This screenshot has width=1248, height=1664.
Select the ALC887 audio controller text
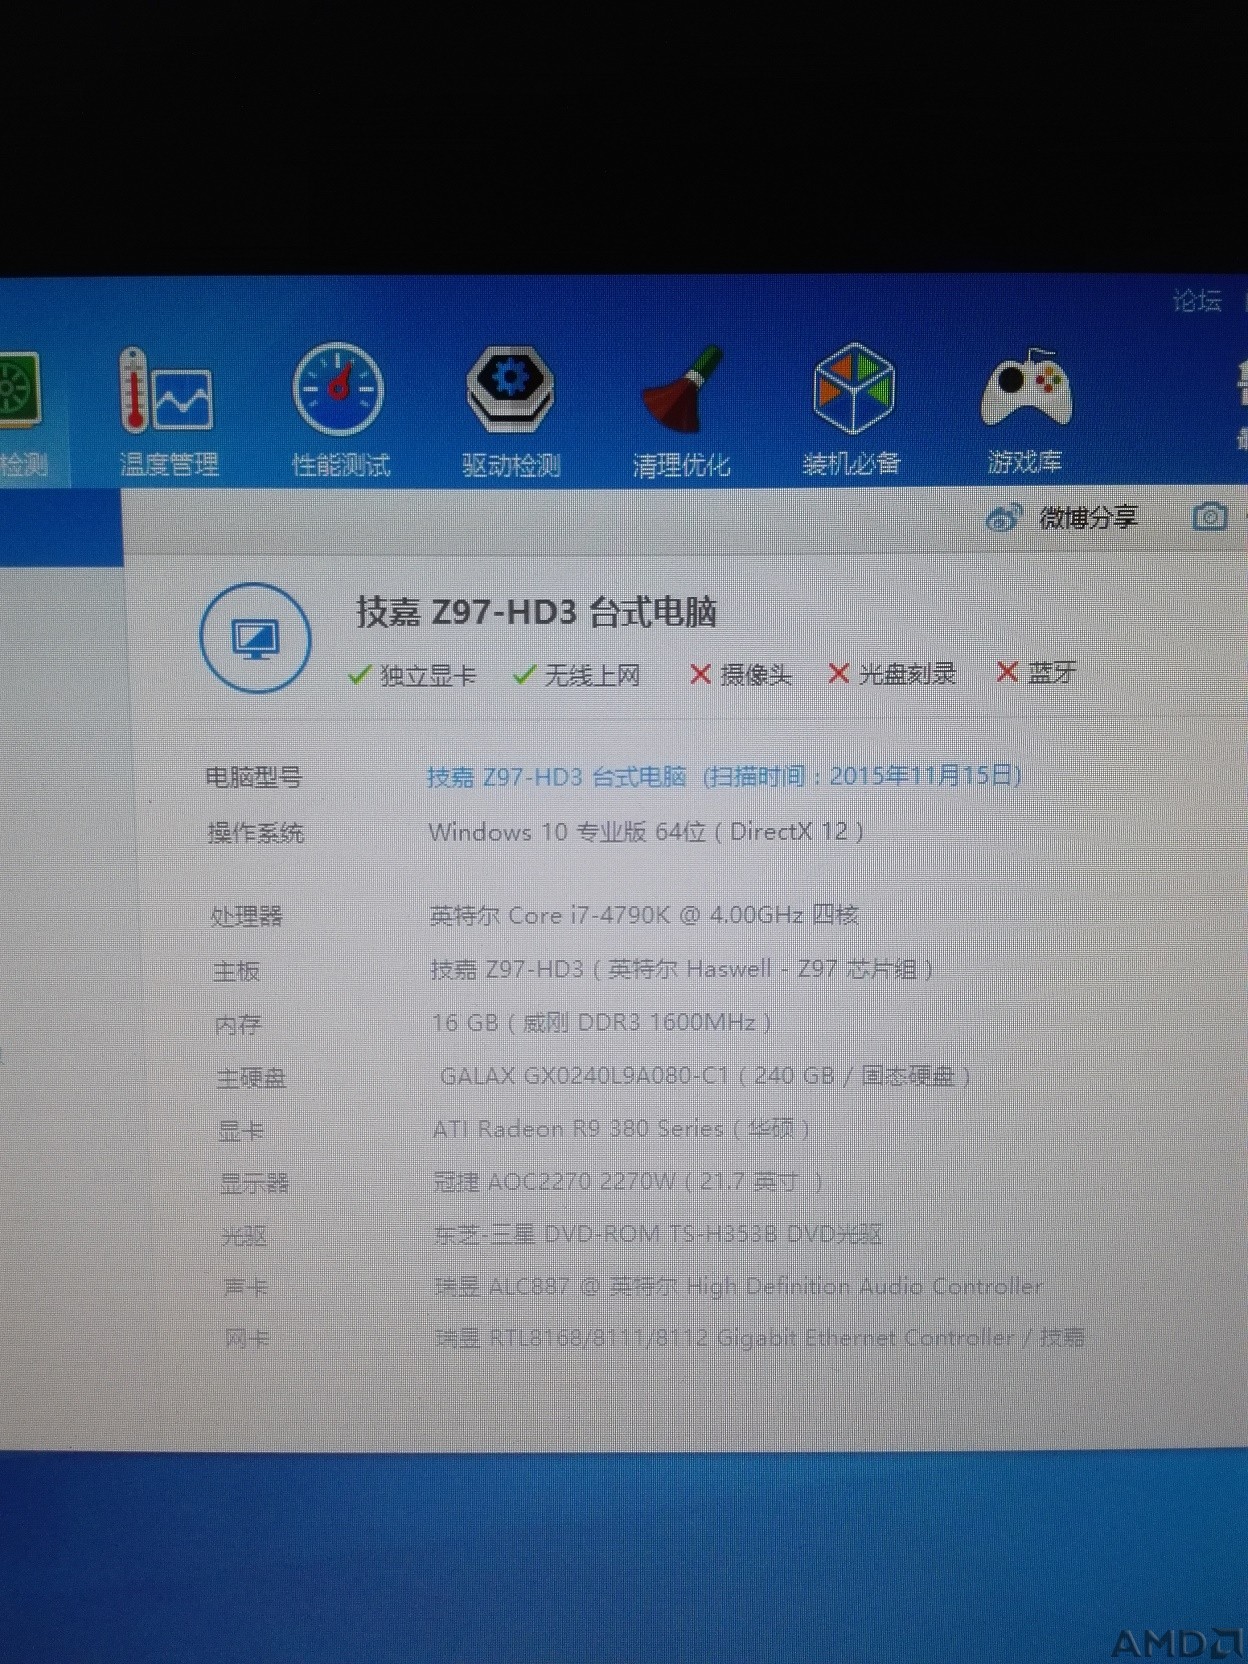tap(739, 1285)
